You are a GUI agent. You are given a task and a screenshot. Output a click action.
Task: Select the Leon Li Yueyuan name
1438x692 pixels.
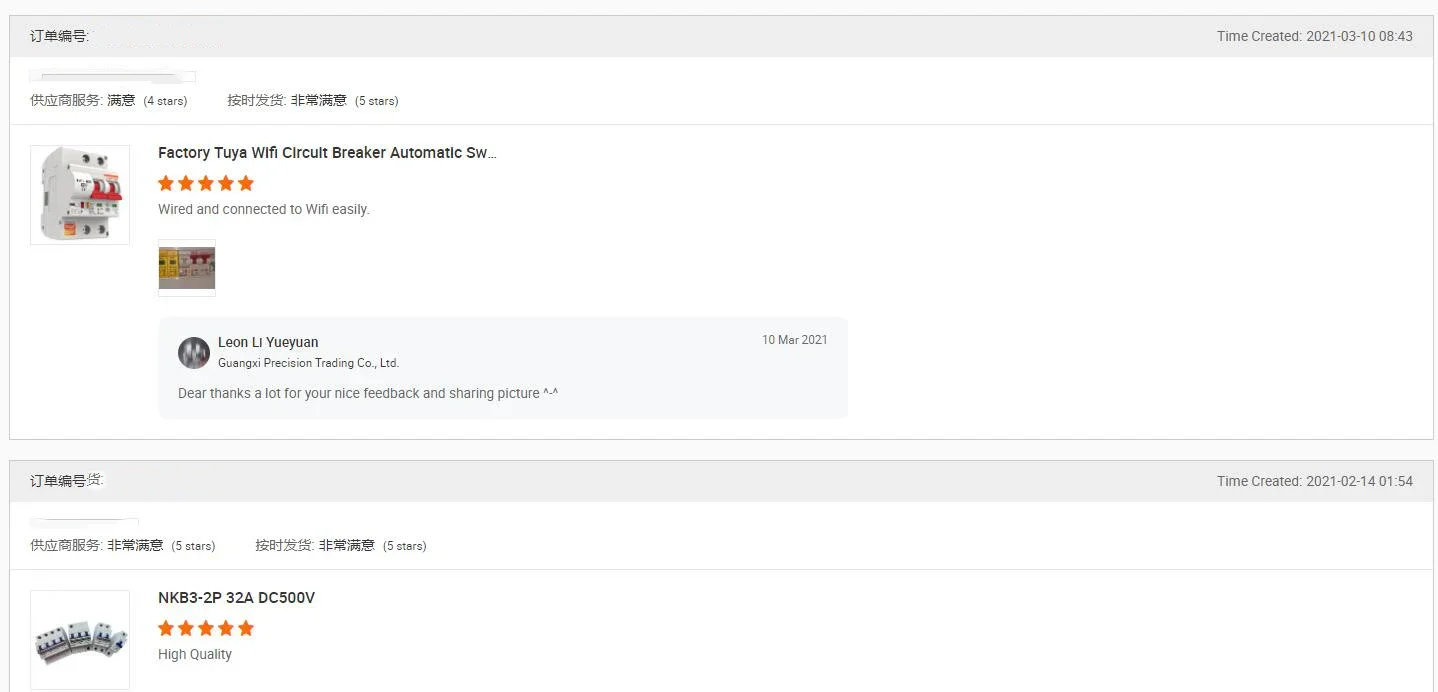268,342
